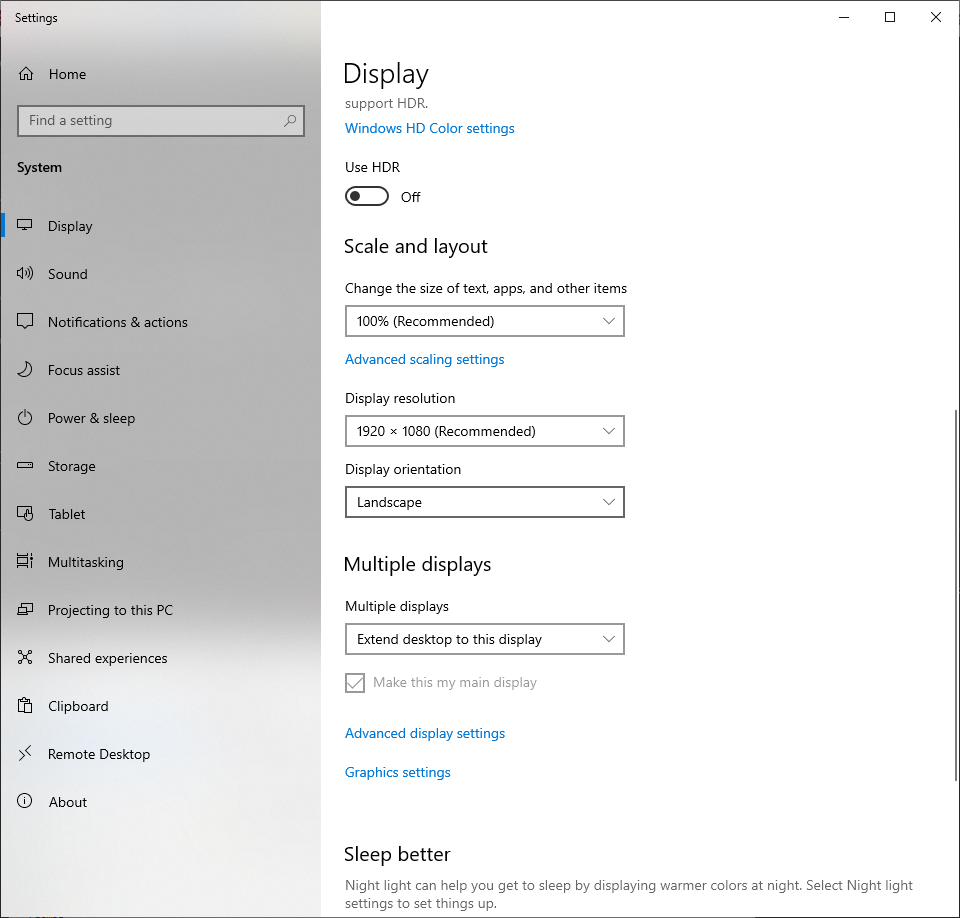The image size is (960, 918).
Task: Open Notifications & actions settings
Action: coord(160,322)
